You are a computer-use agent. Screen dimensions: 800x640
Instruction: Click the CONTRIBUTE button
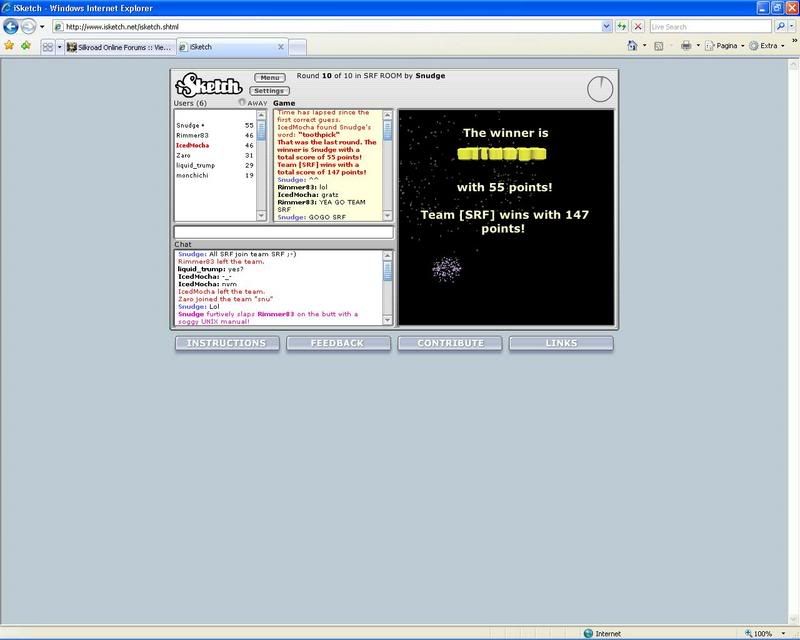[x=450, y=343]
